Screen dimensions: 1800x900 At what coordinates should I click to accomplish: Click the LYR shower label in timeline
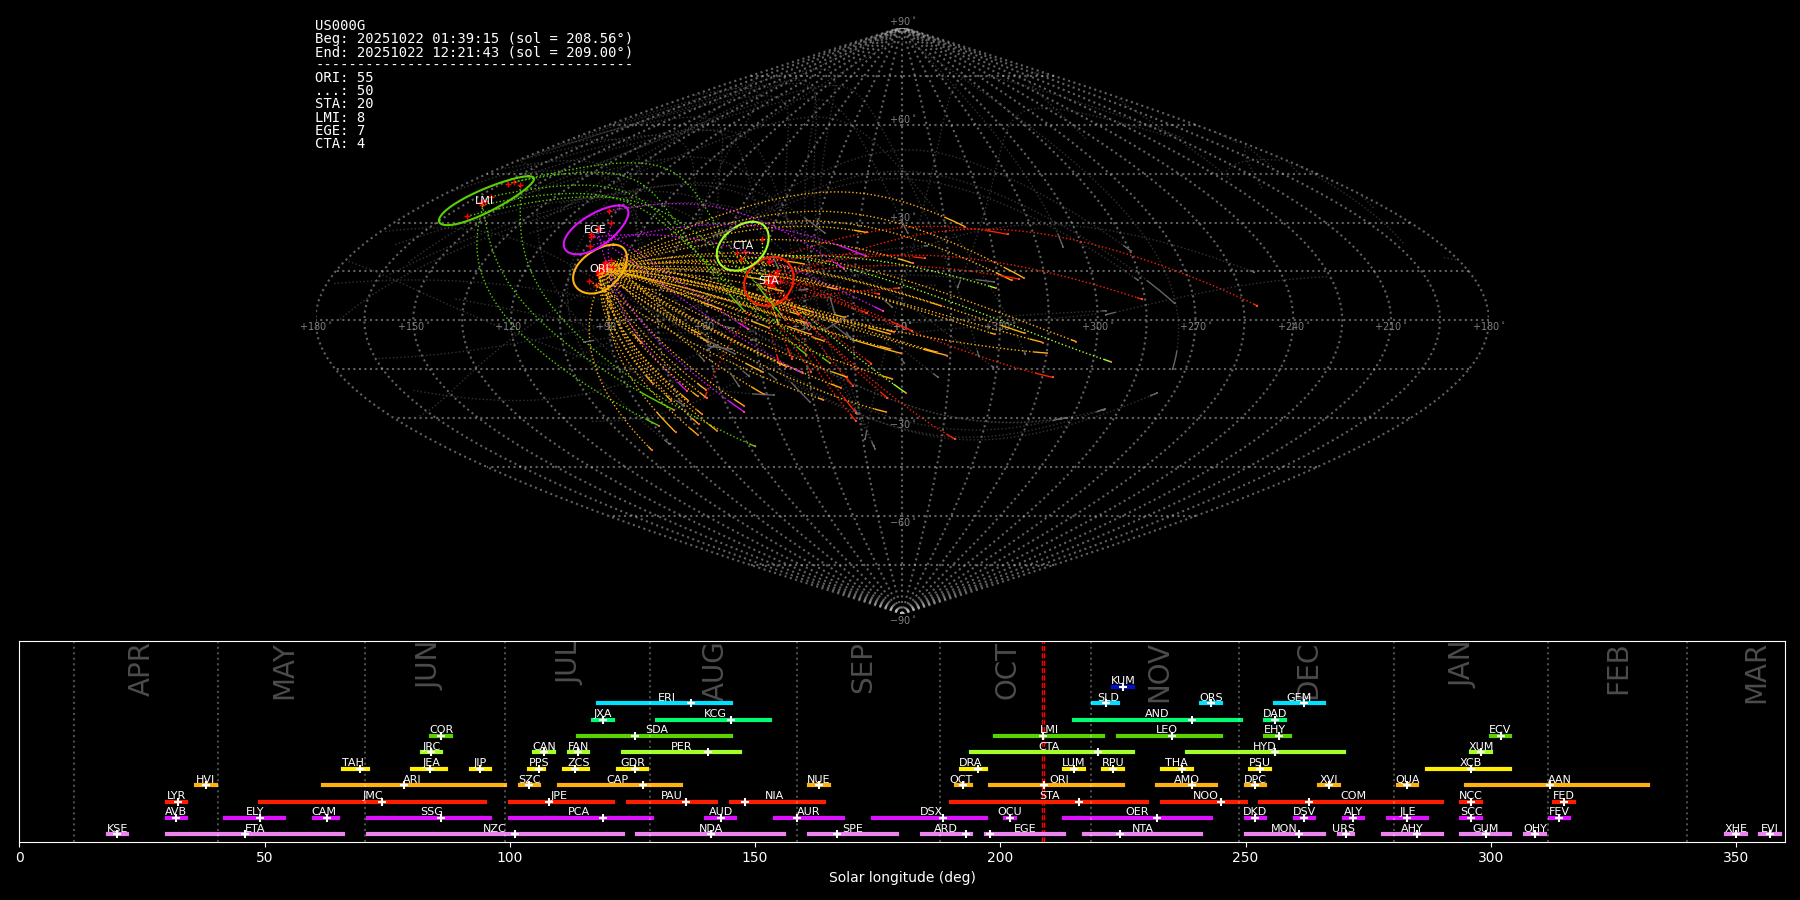point(176,796)
